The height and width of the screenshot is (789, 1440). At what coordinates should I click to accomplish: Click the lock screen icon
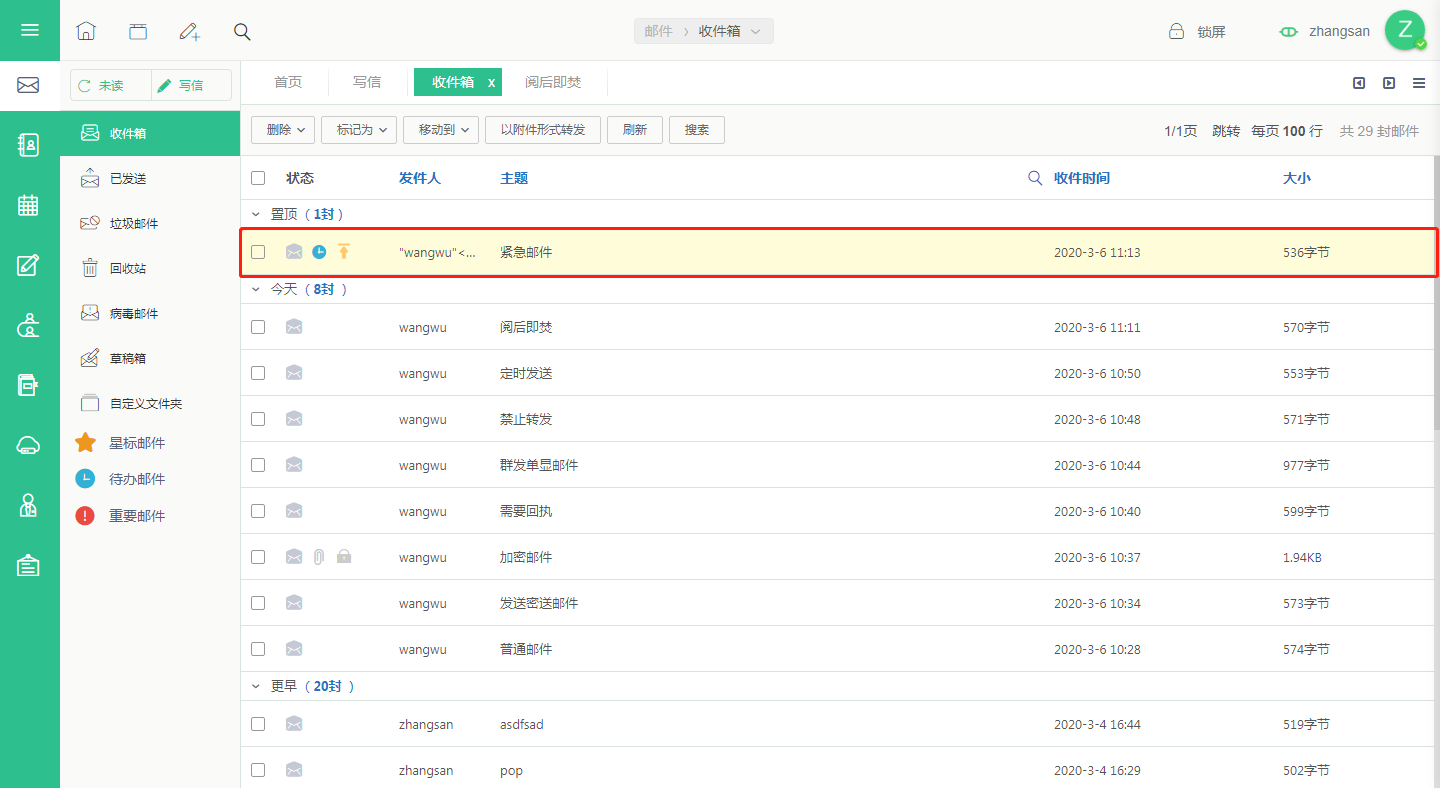[x=1177, y=31]
